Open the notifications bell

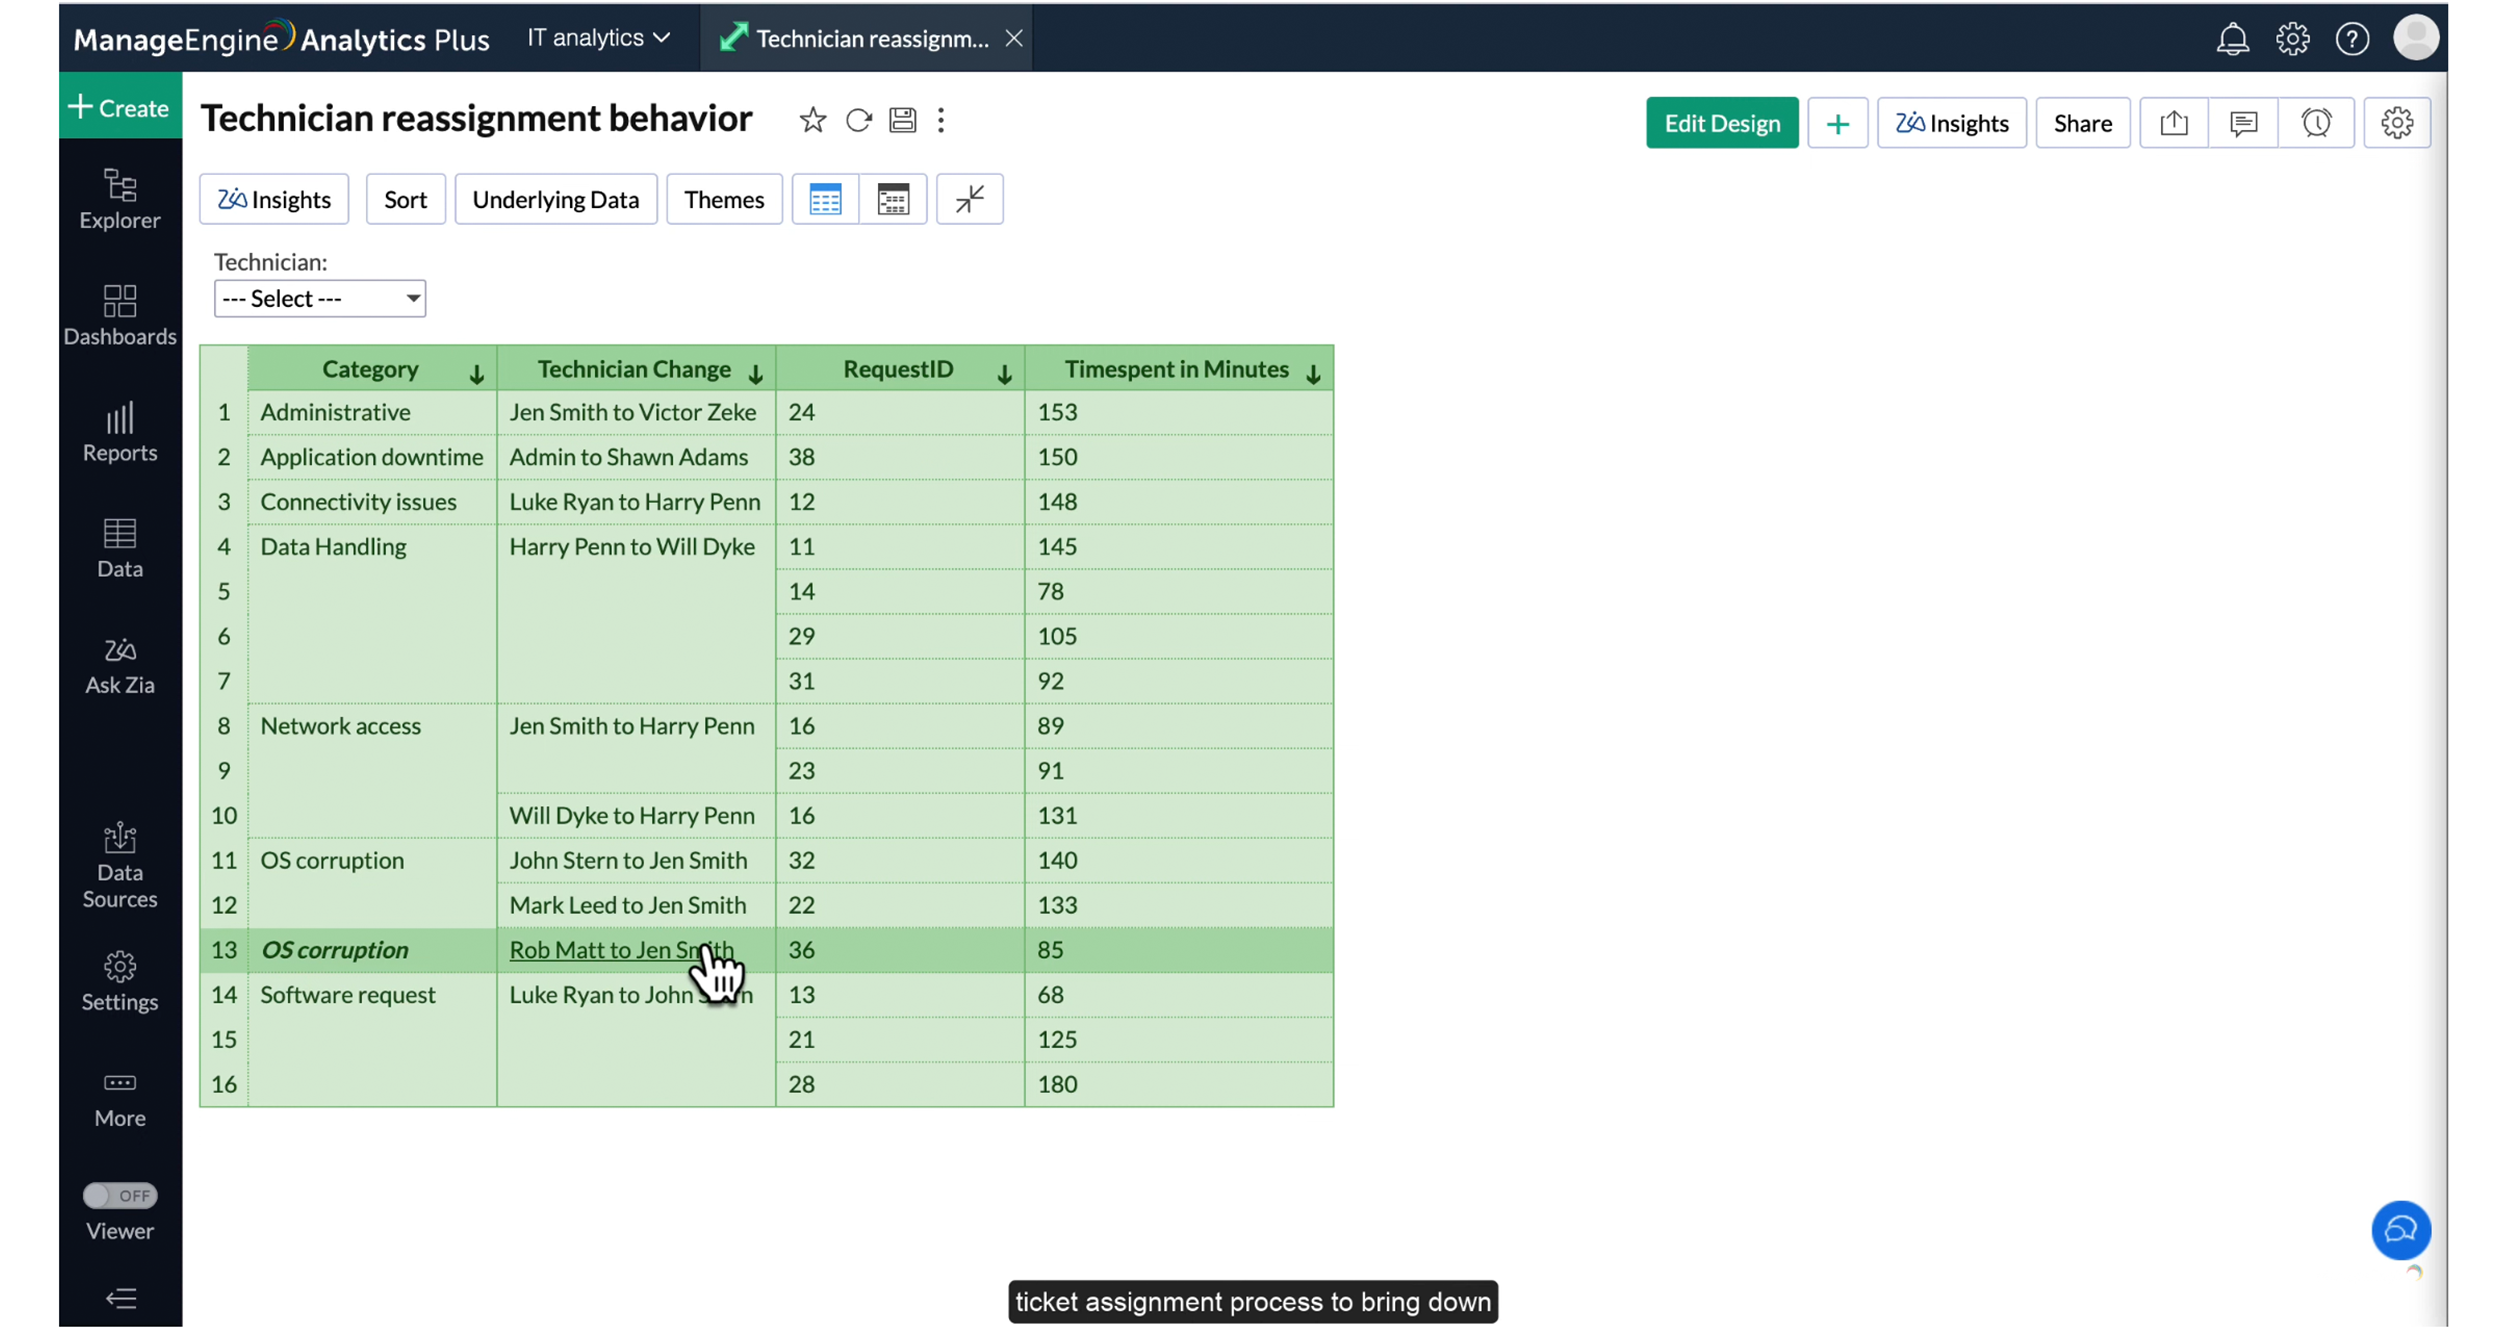click(x=2231, y=39)
